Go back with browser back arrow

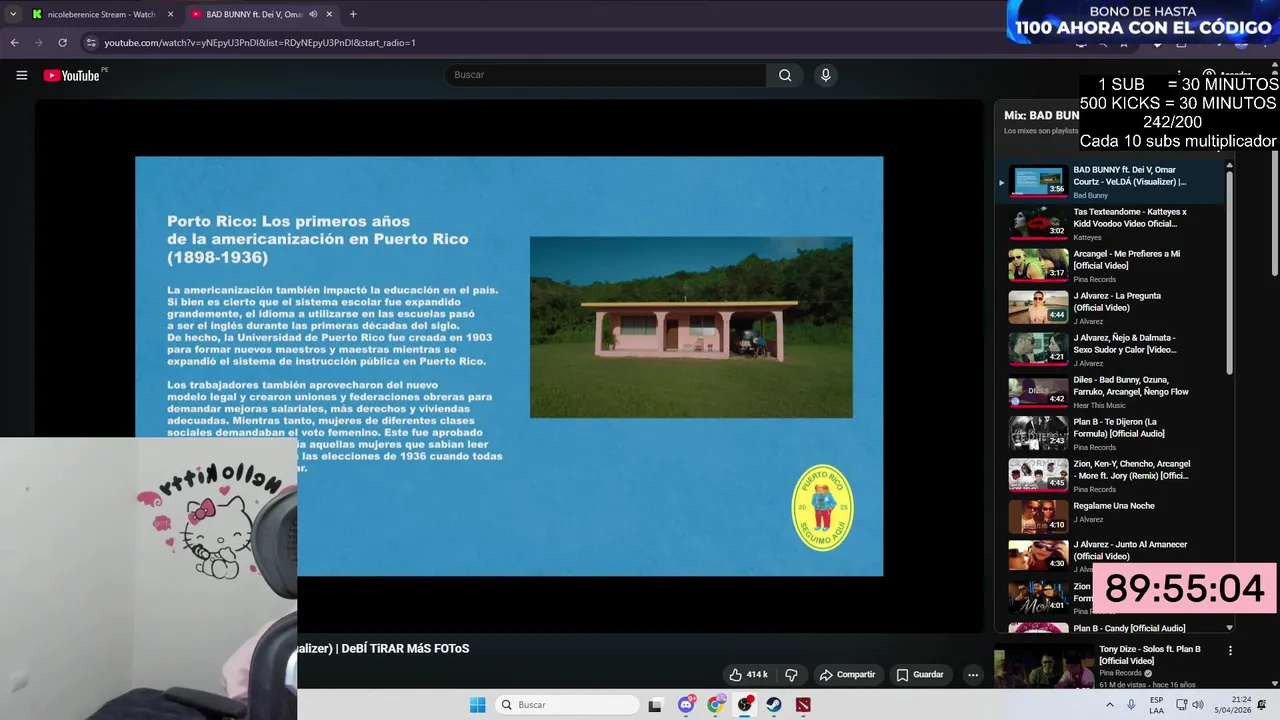pos(14,43)
